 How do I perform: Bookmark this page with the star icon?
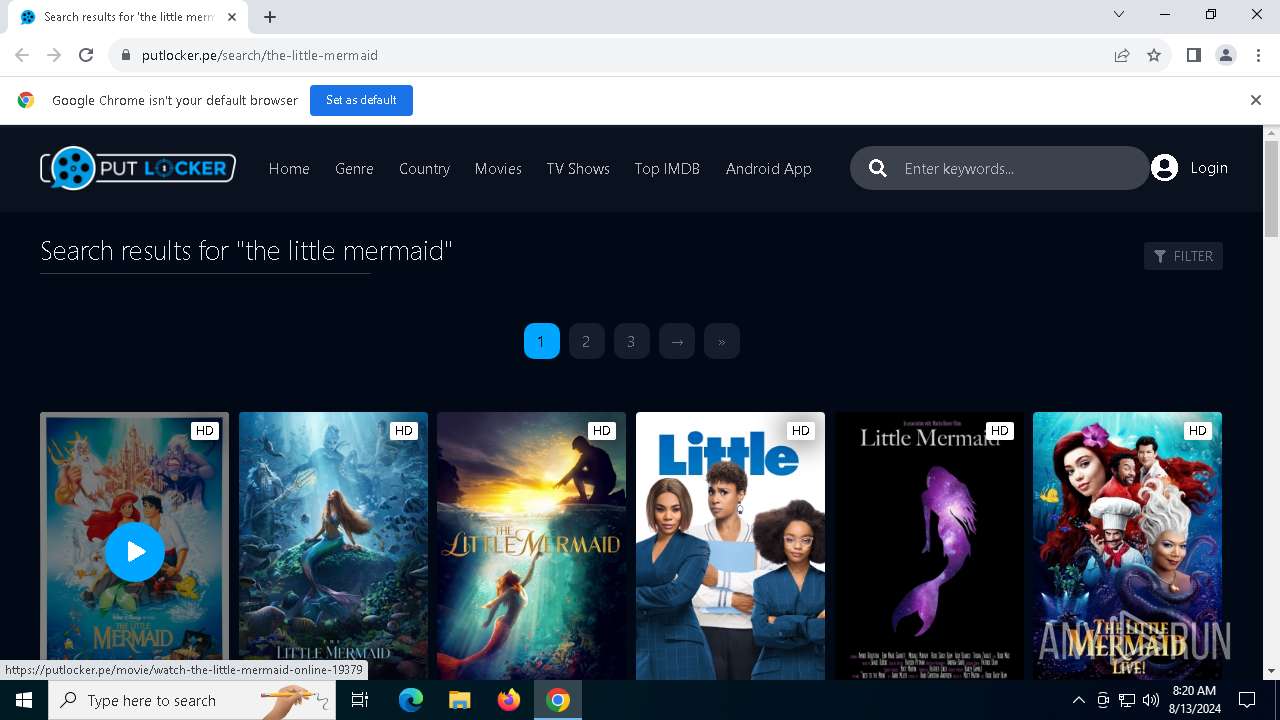(1154, 55)
